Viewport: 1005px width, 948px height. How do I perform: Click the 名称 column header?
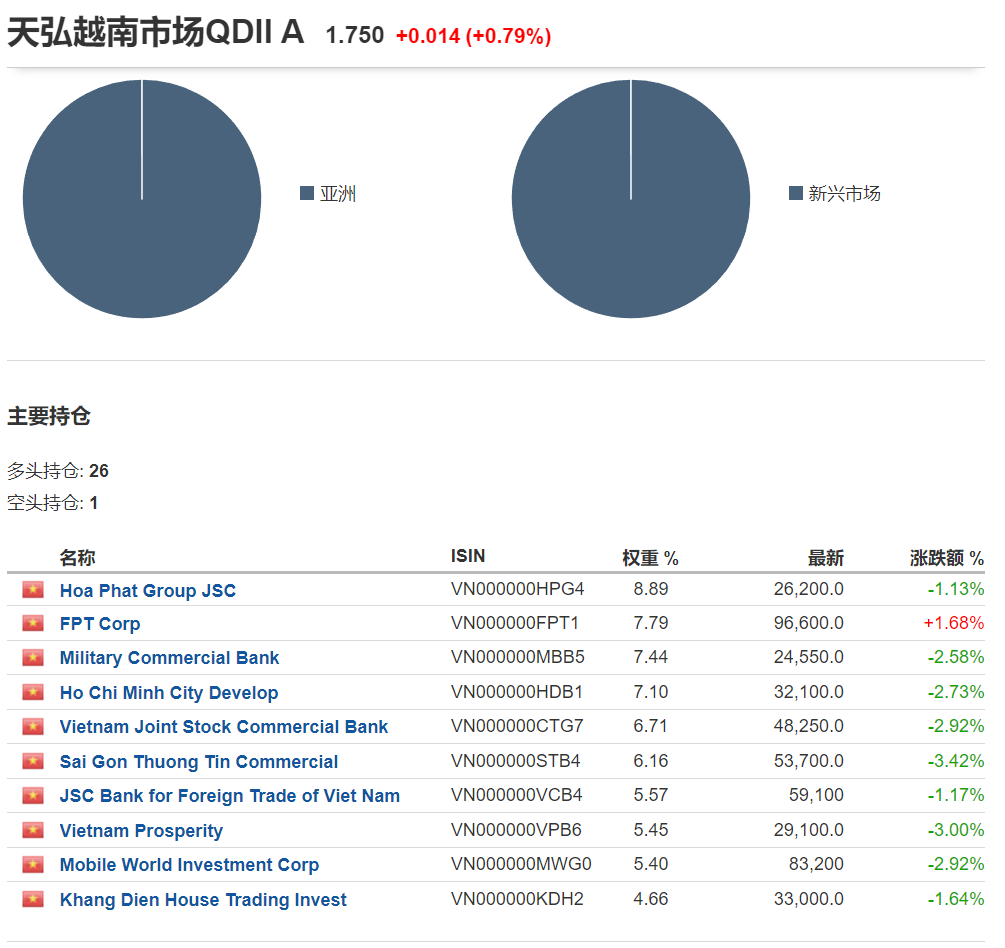[78, 558]
